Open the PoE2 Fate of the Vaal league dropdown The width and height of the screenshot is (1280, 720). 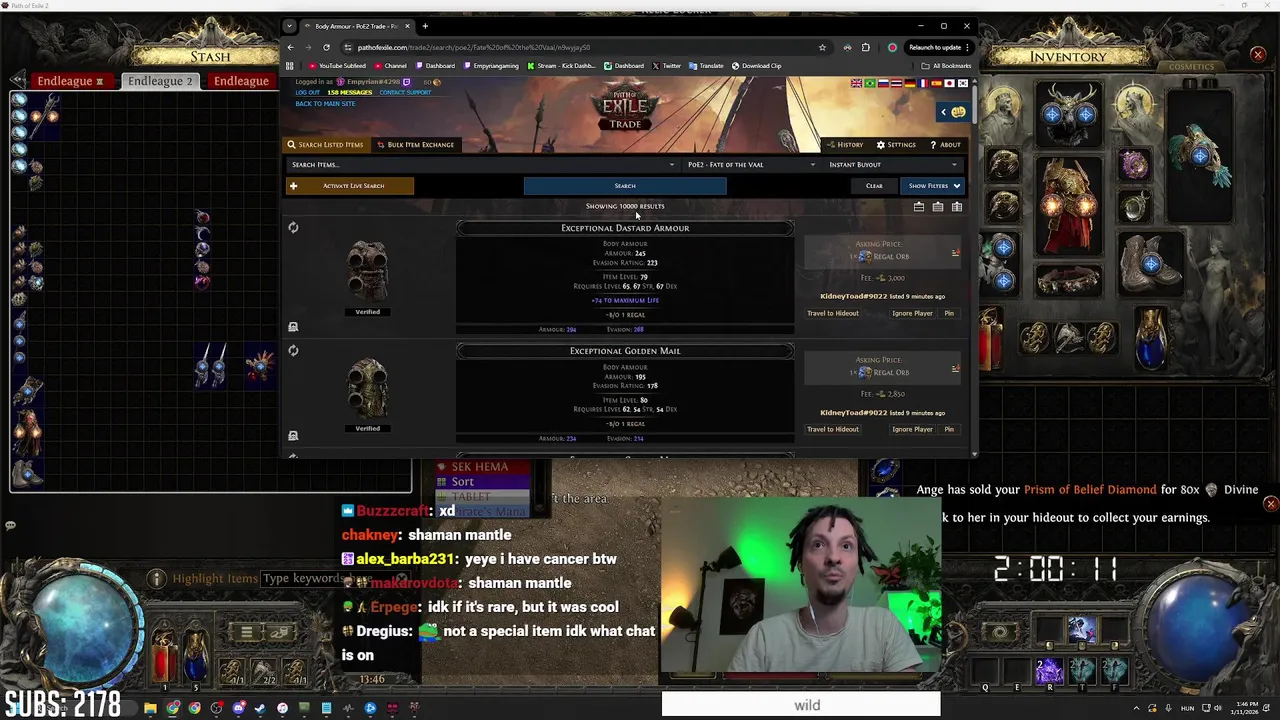(x=750, y=165)
